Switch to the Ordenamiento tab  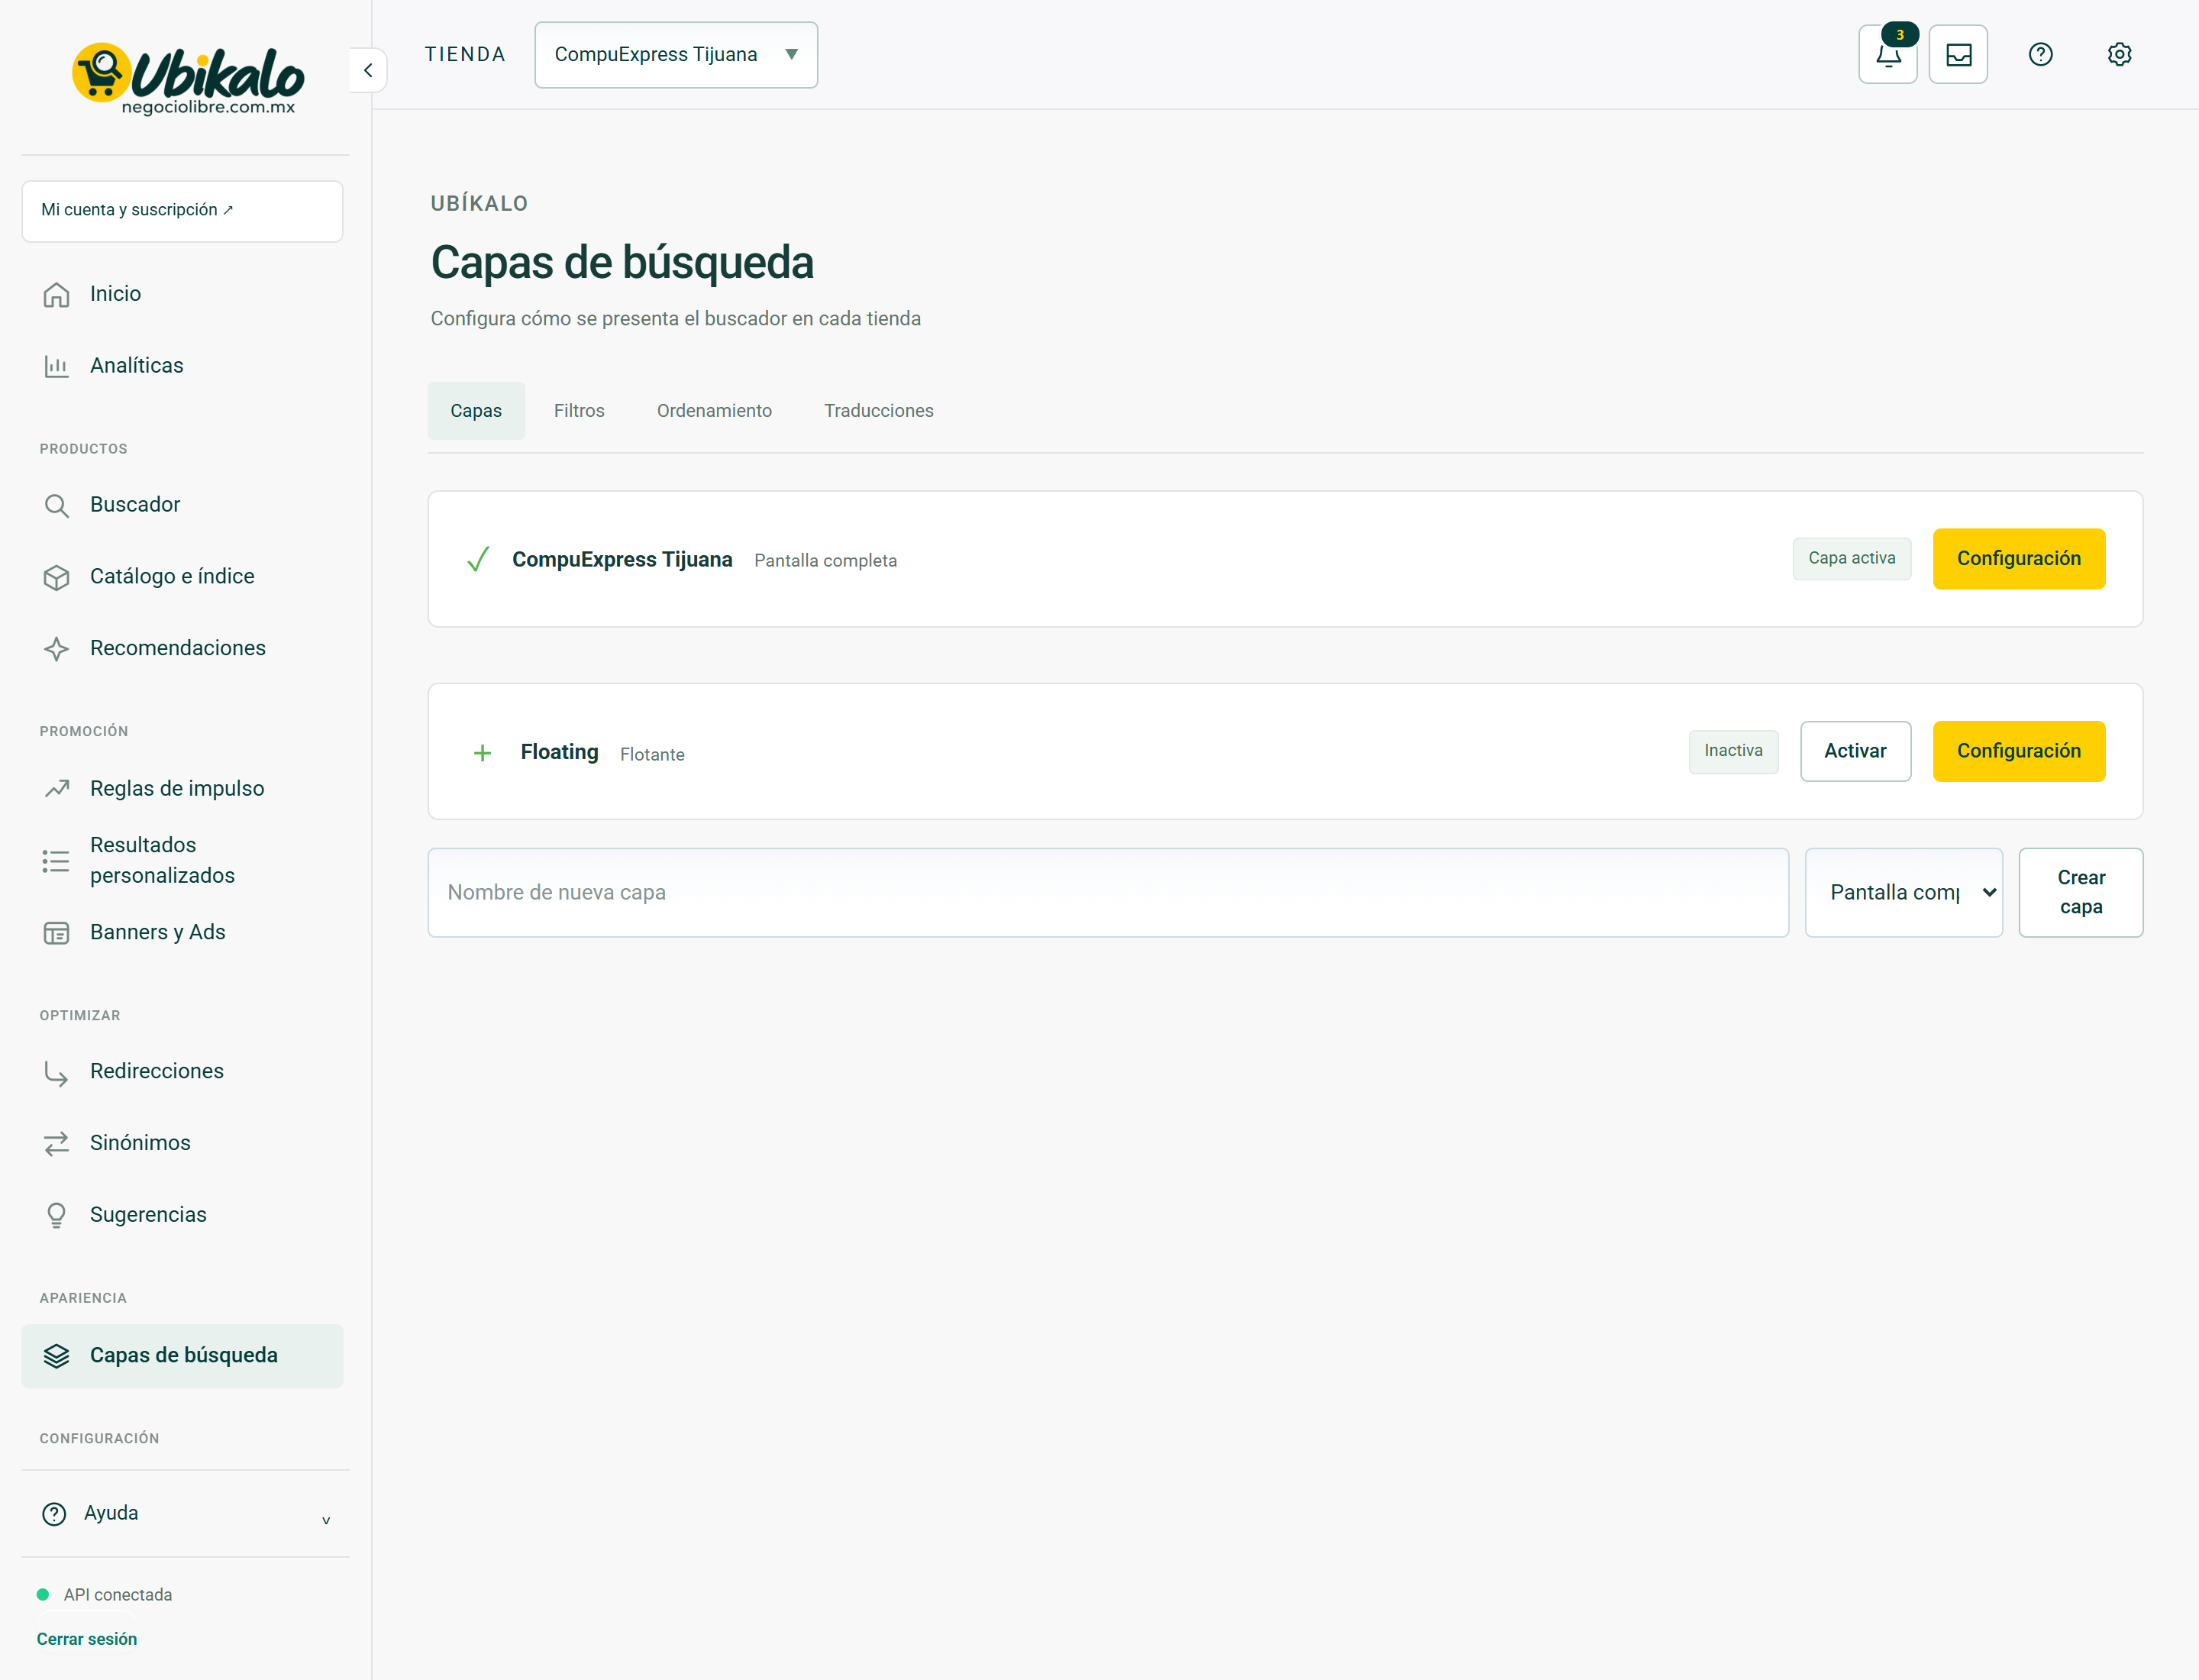coord(714,411)
